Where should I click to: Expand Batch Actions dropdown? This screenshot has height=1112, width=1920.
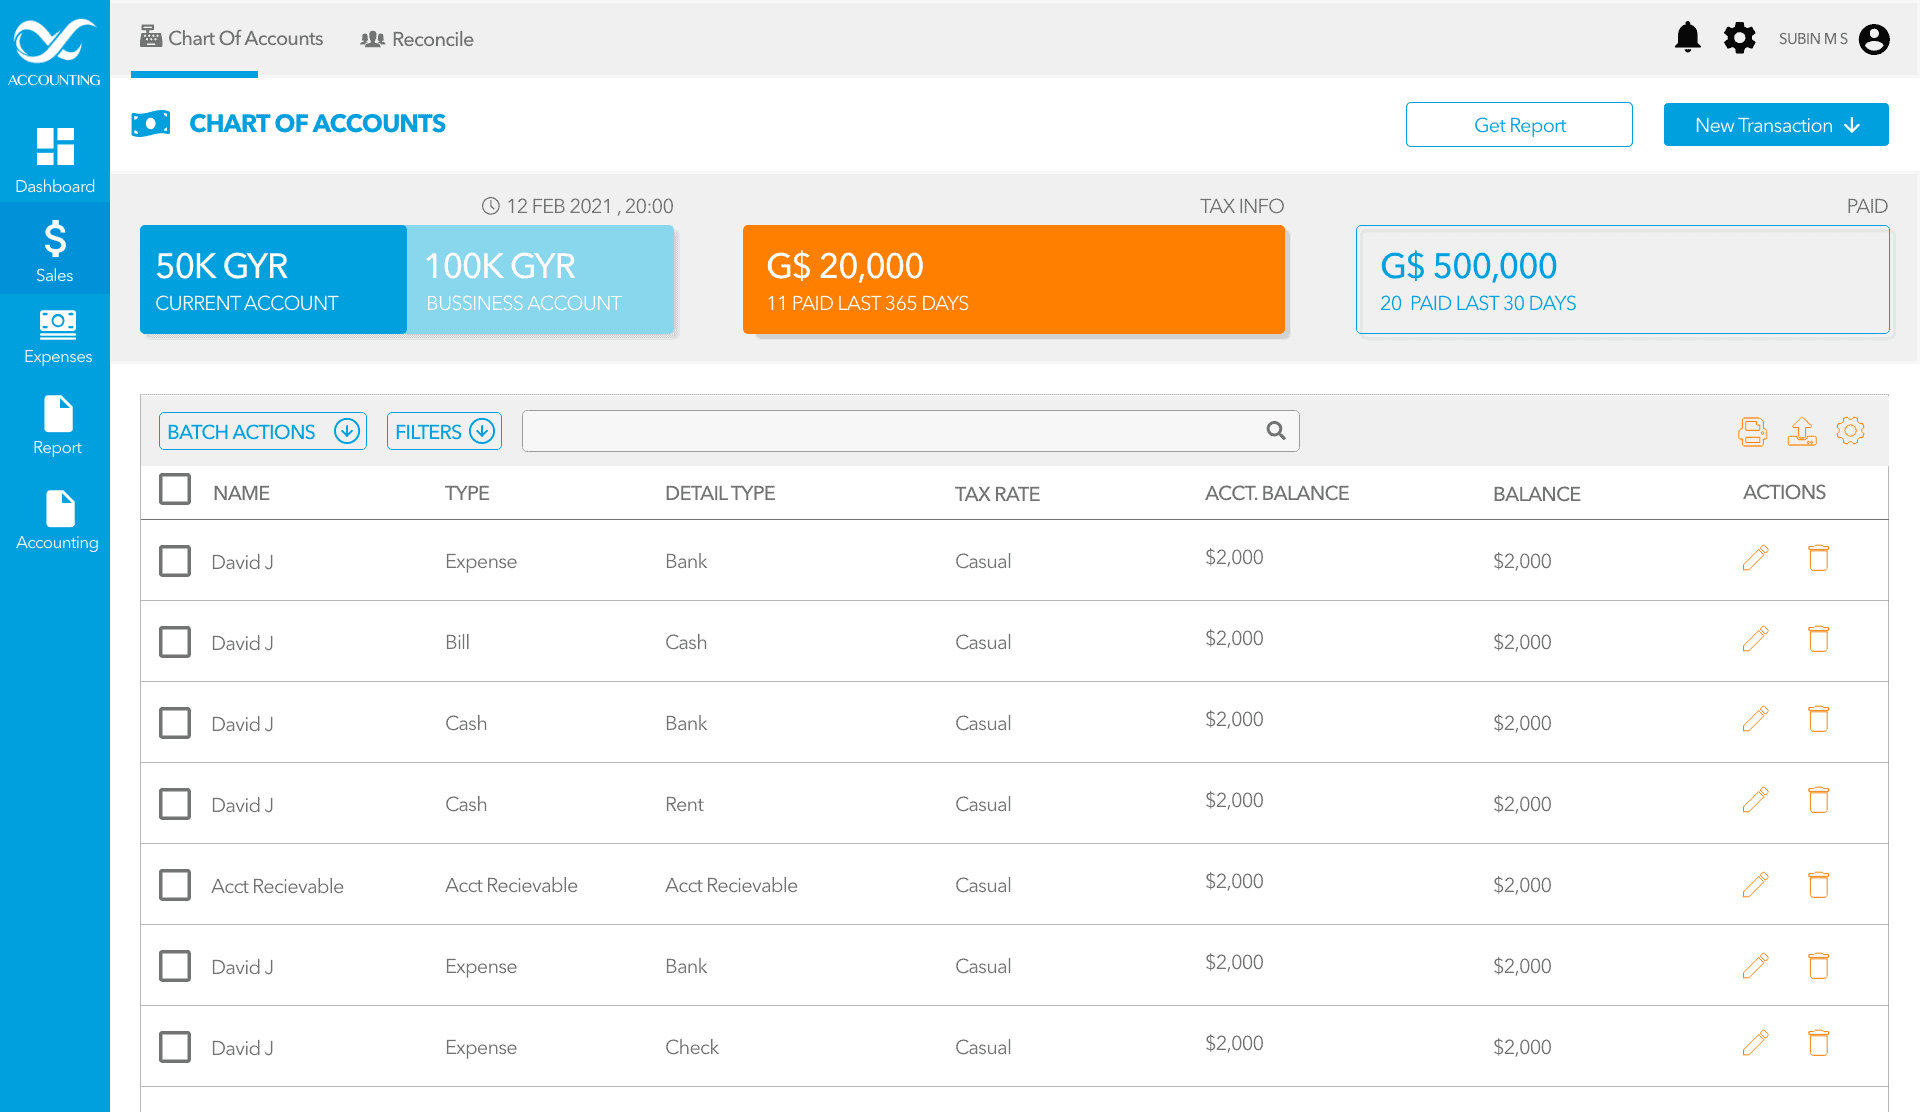click(x=263, y=431)
